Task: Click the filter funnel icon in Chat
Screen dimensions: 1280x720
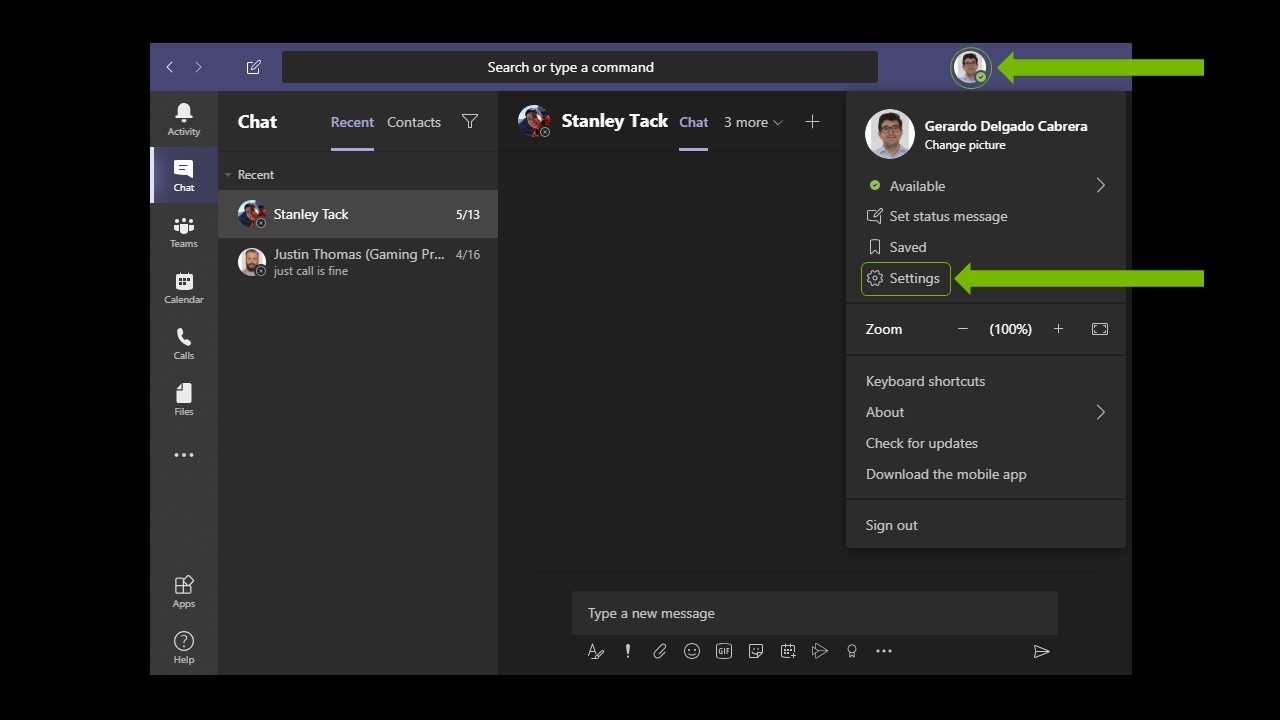Action: (x=470, y=122)
